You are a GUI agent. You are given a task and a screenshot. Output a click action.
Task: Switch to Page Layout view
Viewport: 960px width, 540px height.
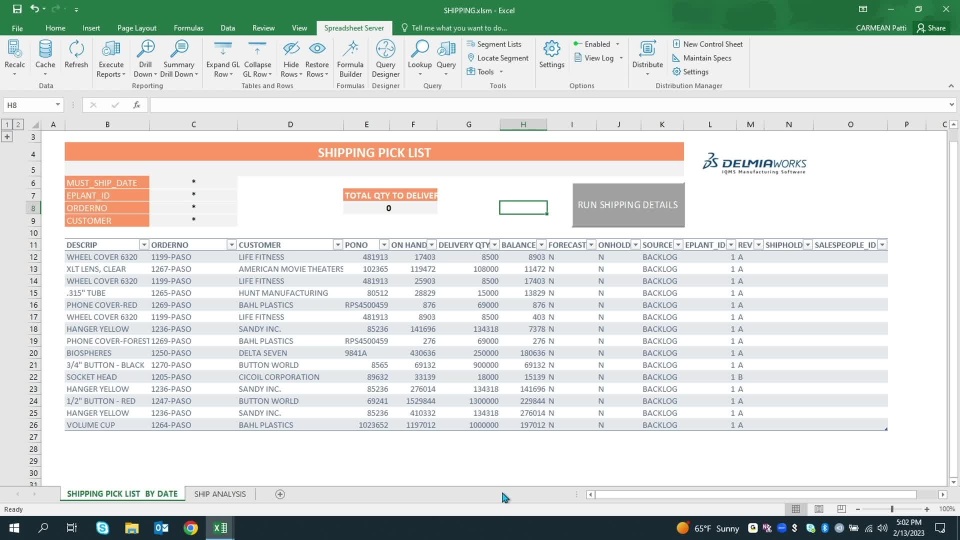(x=819, y=509)
